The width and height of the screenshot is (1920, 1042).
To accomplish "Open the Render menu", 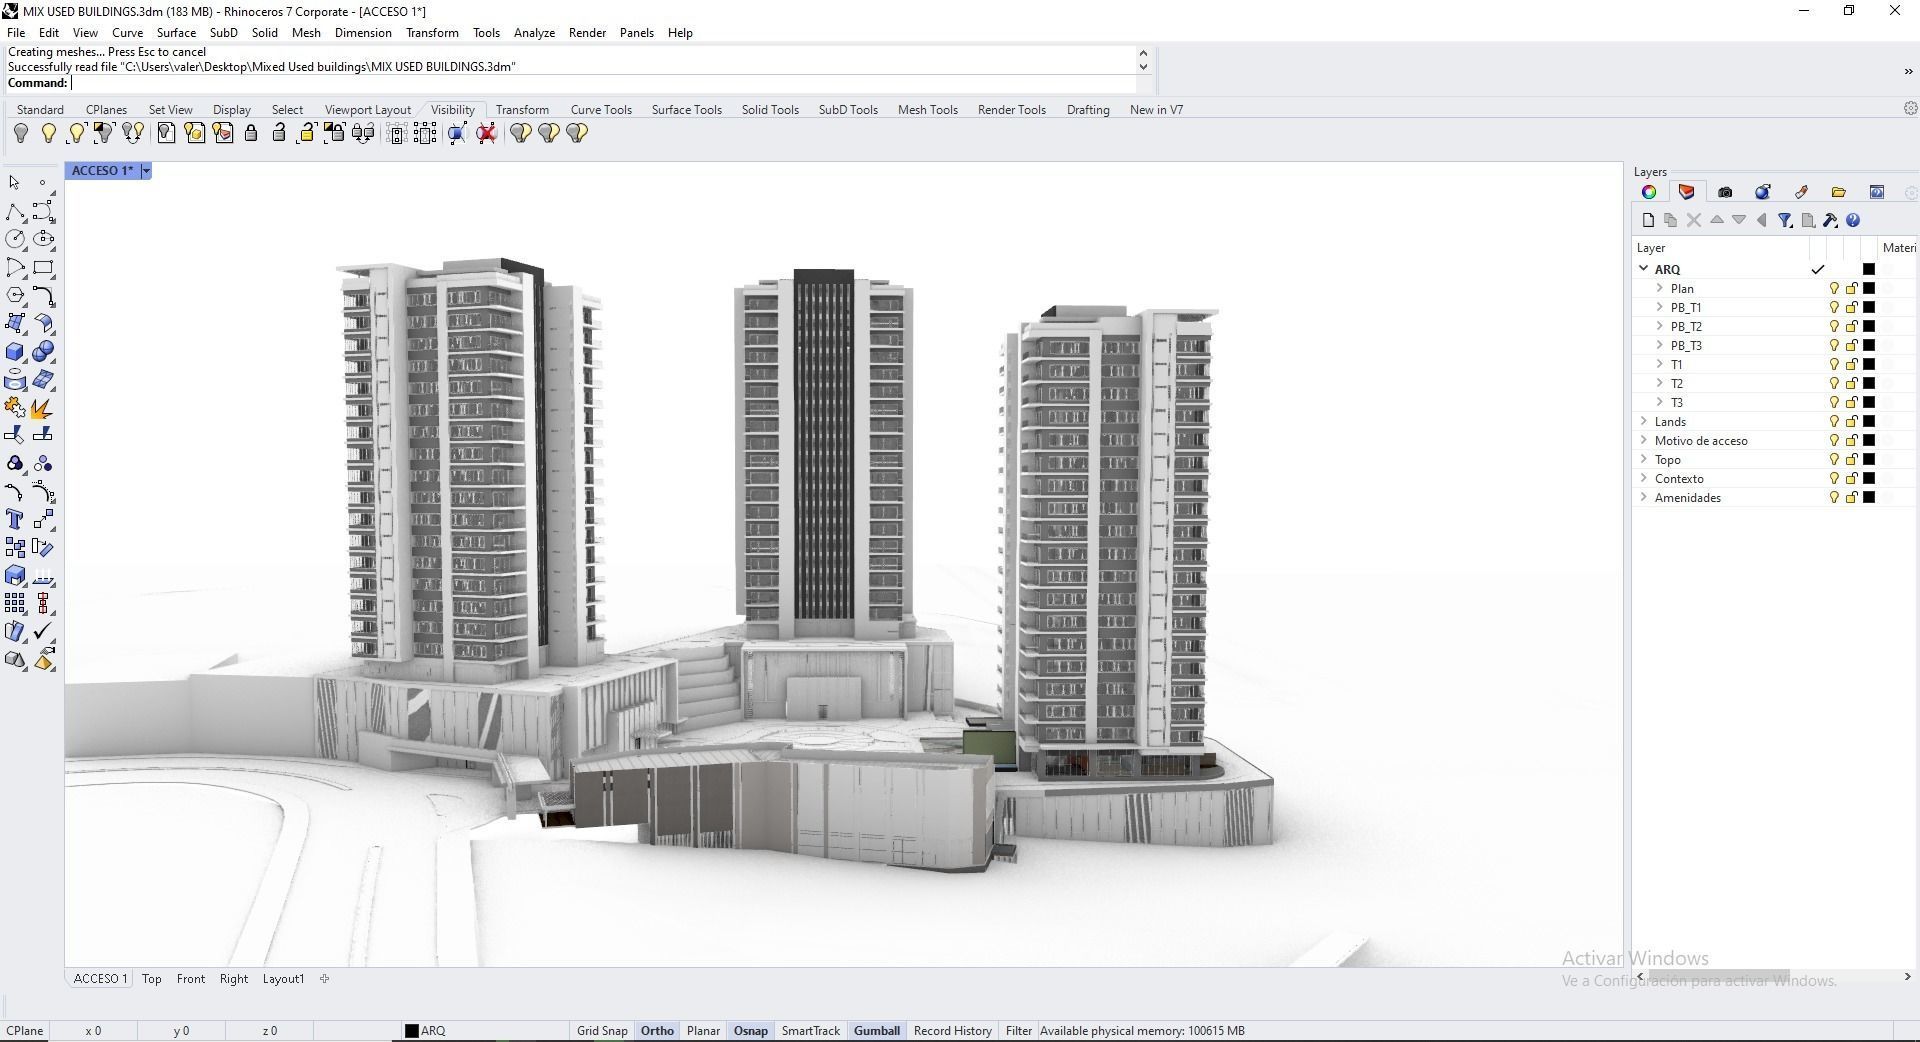I will coord(587,32).
